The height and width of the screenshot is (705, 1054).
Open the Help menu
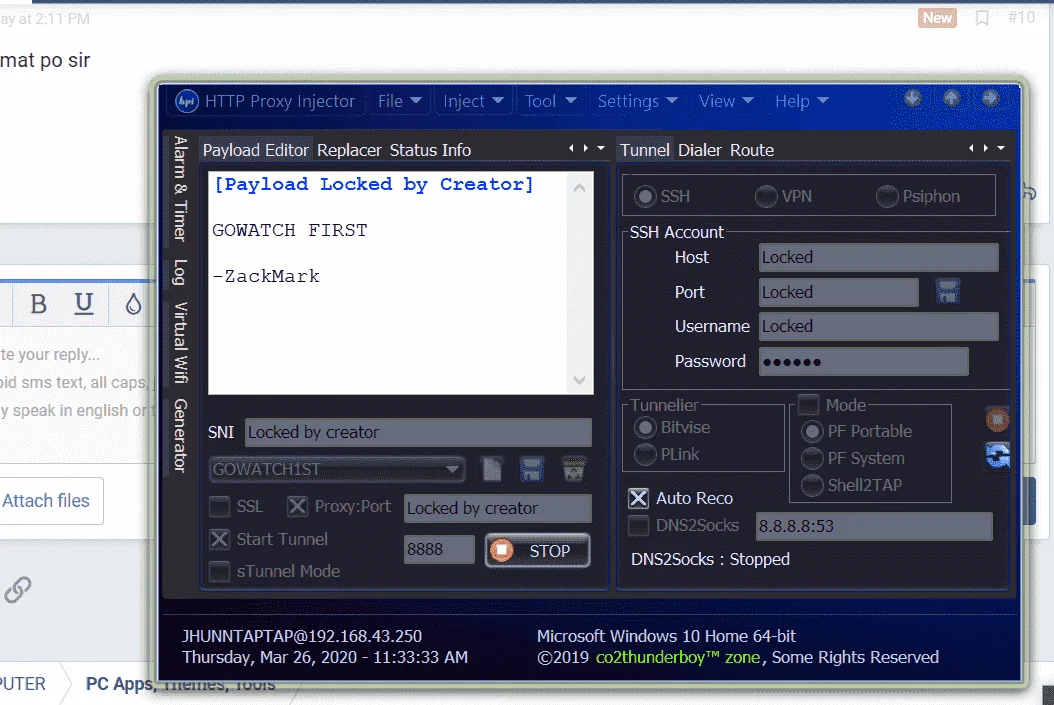801,101
